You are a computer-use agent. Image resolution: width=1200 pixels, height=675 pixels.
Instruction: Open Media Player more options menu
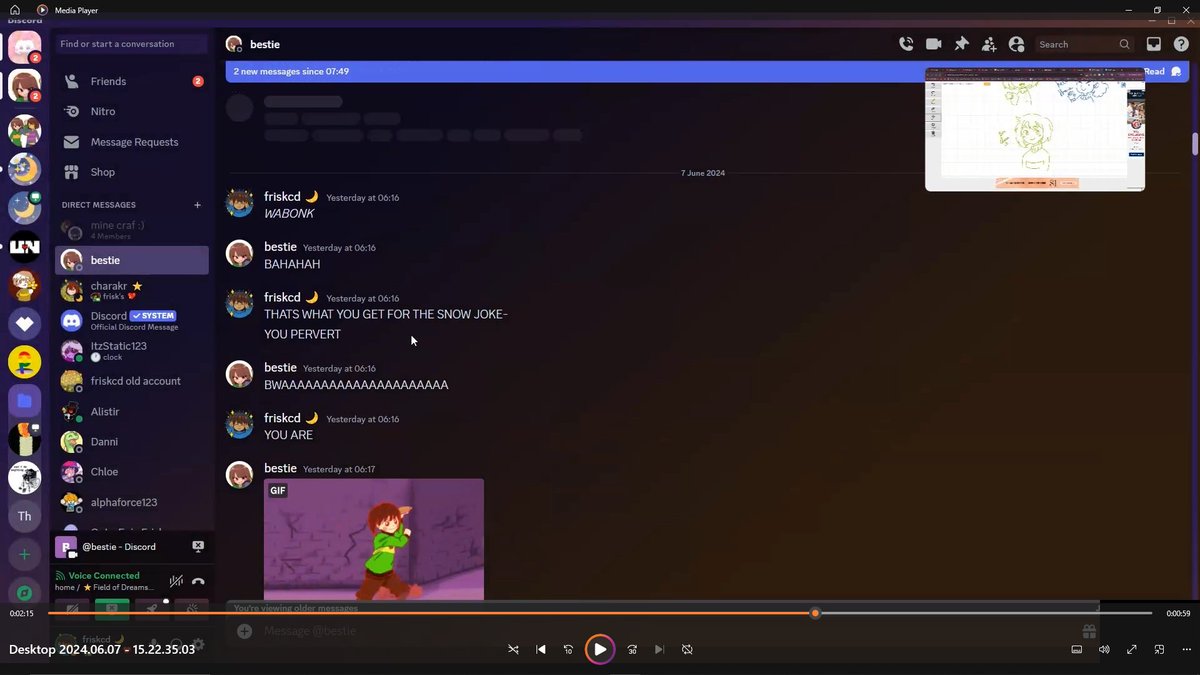coord(1186,649)
